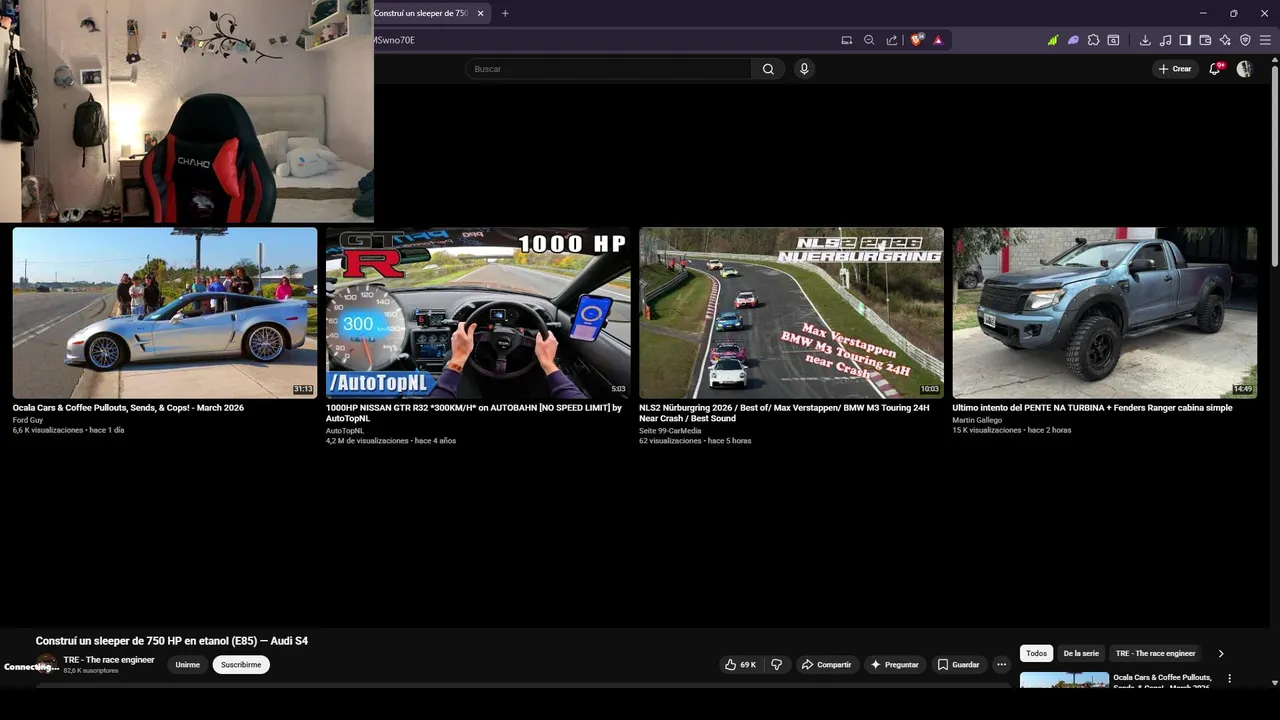The width and height of the screenshot is (1280, 720).
Task: Open the Leo AI sparkle icon
Action: click(x=1225, y=40)
